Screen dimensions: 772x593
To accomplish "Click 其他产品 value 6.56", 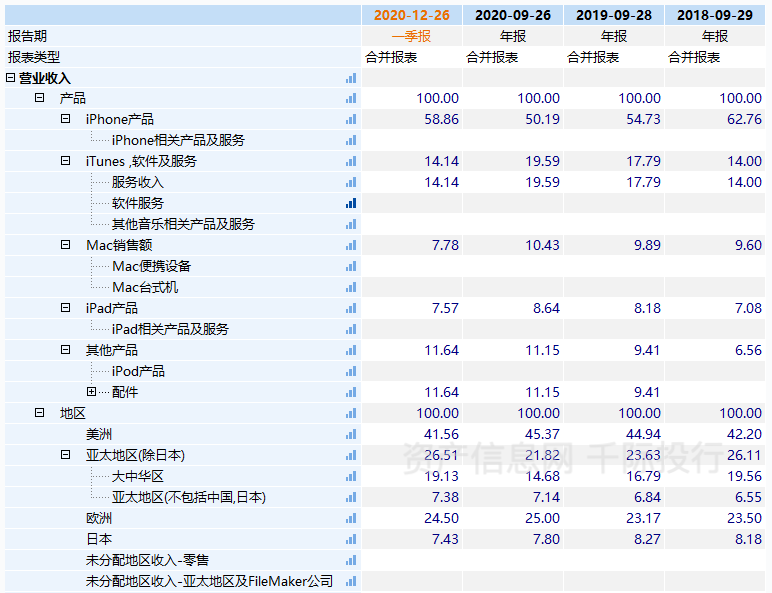I will 748,350.
